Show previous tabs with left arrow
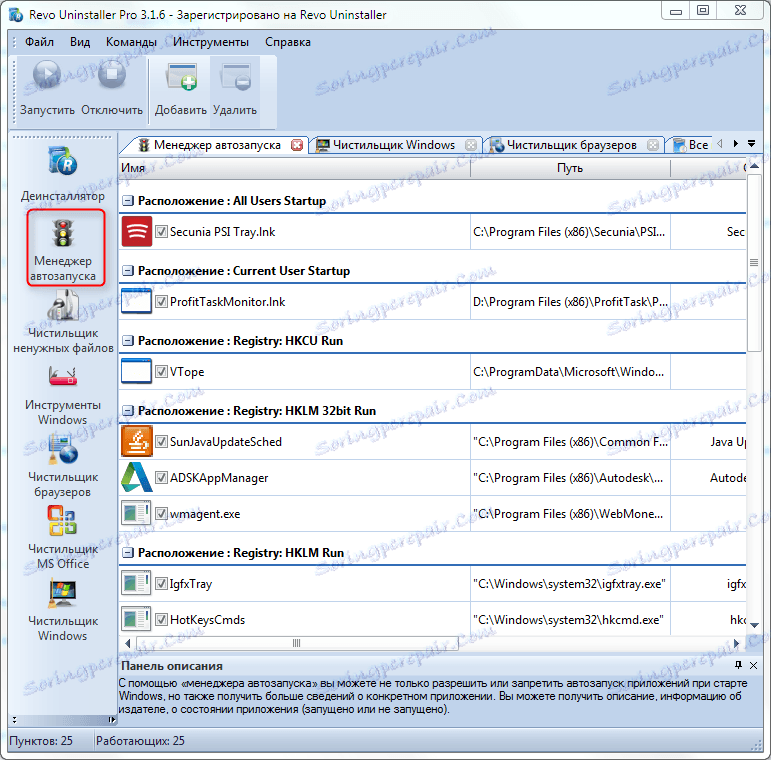Image resolution: width=771 pixels, height=760 pixels. tap(720, 144)
